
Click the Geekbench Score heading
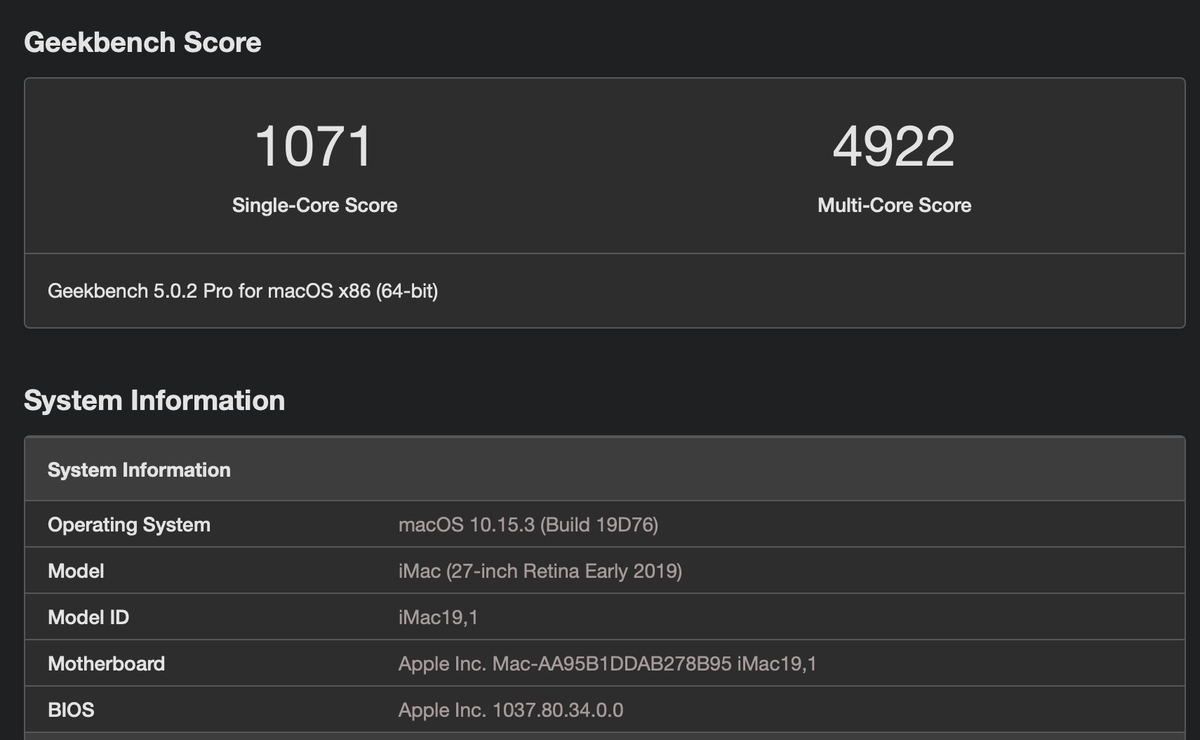tap(142, 43)
